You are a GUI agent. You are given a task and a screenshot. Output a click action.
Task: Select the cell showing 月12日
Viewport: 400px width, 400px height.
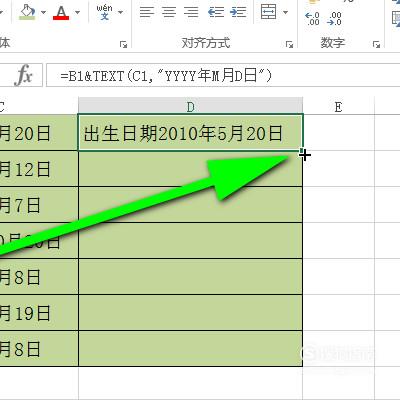pos(39,169)
